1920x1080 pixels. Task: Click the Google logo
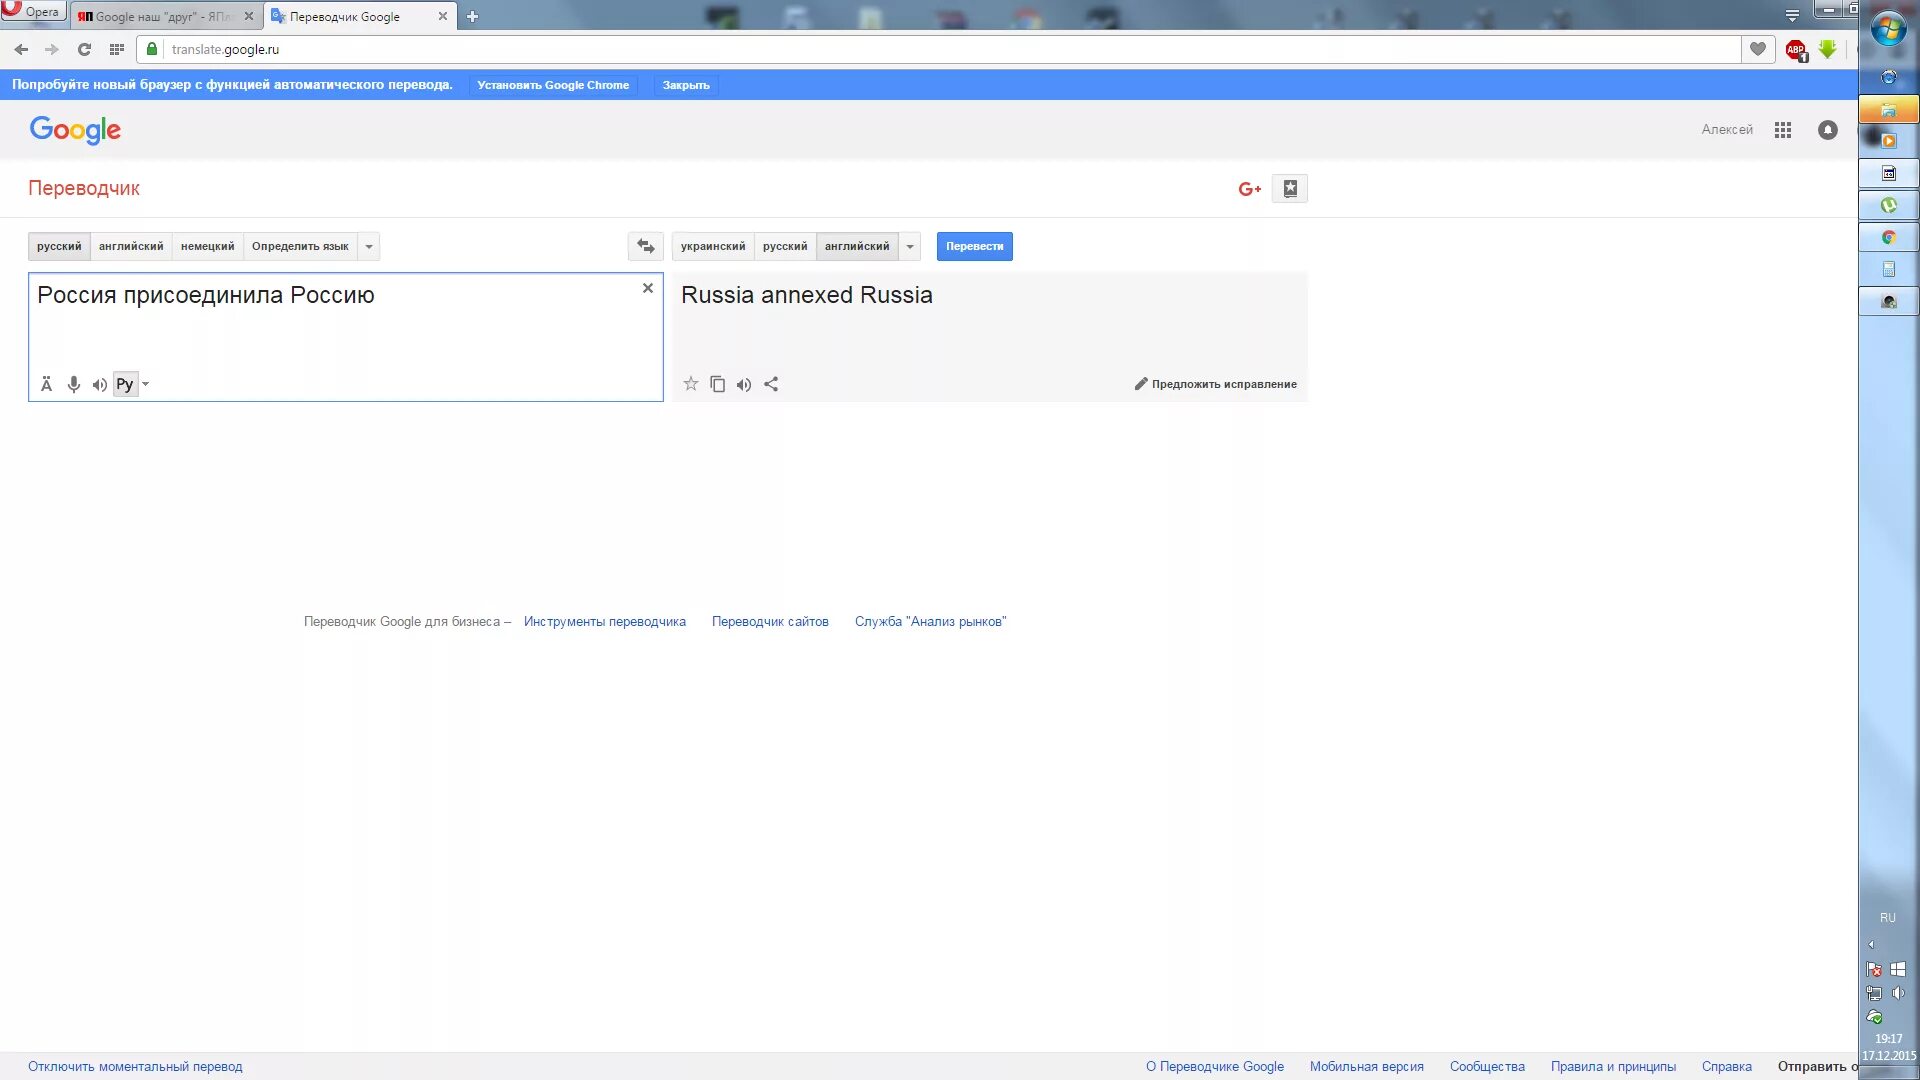[x=75, y=130]
